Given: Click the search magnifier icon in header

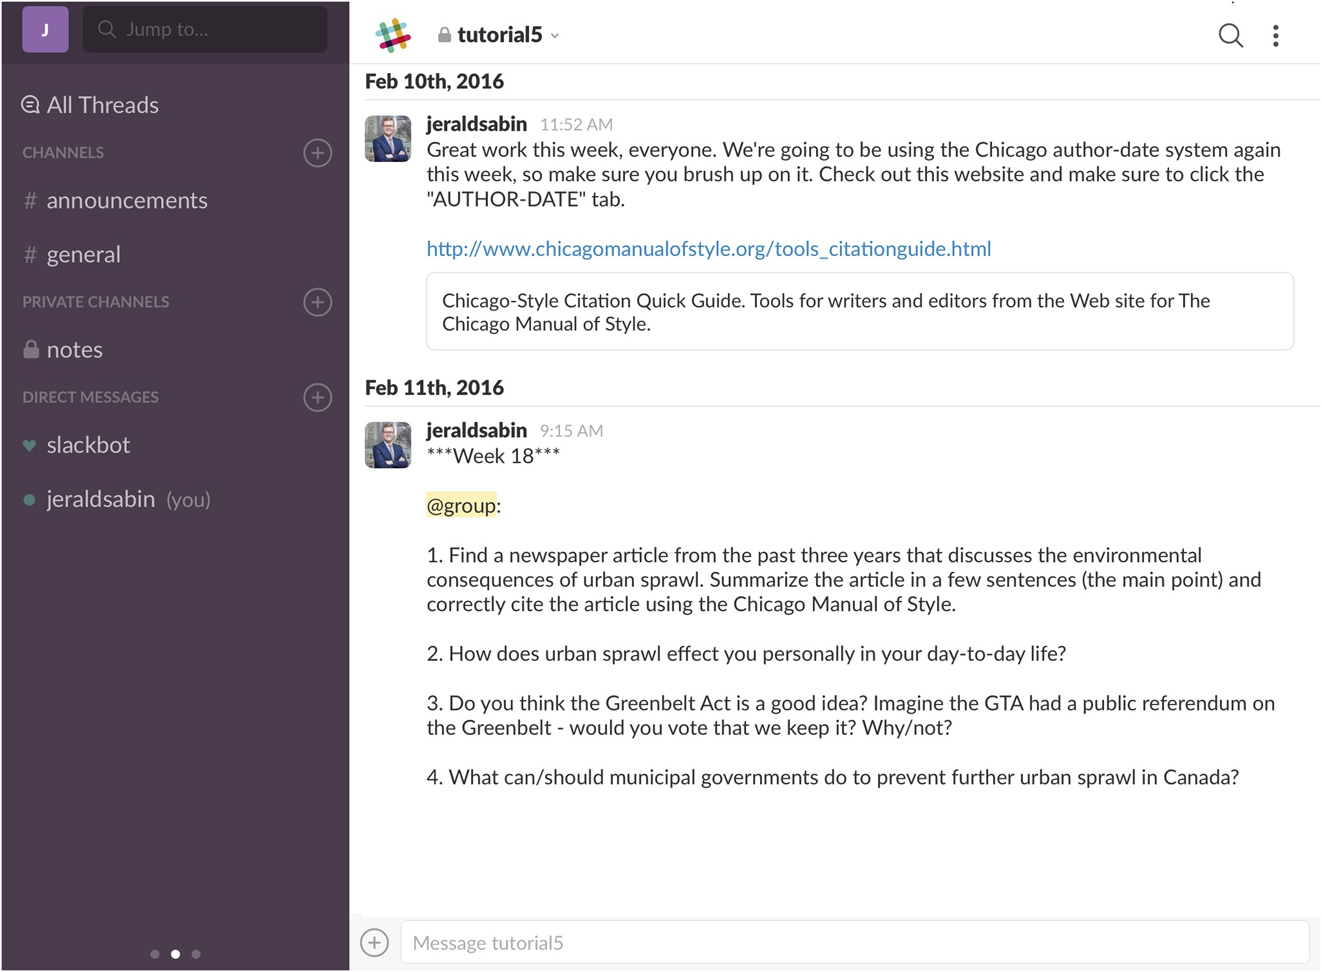Looking at the screenshot, I should tap(1230, 36).
